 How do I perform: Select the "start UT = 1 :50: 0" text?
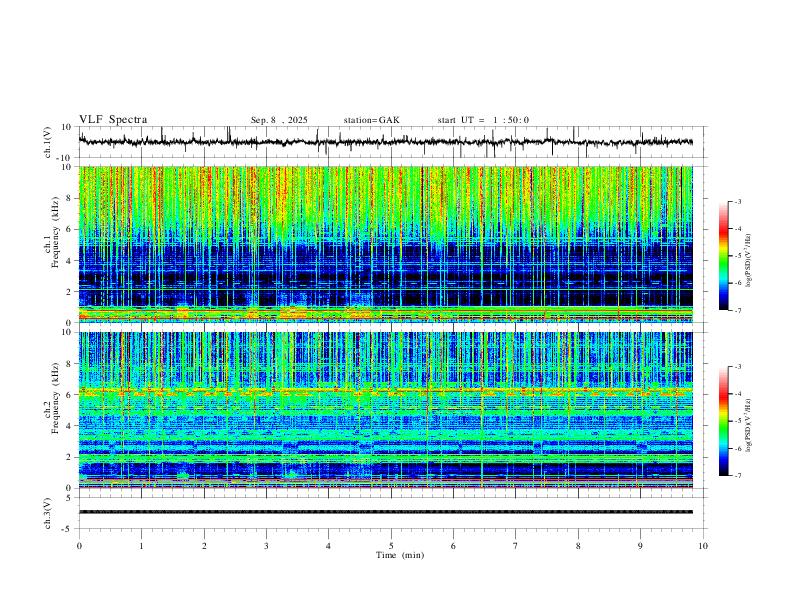click(x=483, y=120)
